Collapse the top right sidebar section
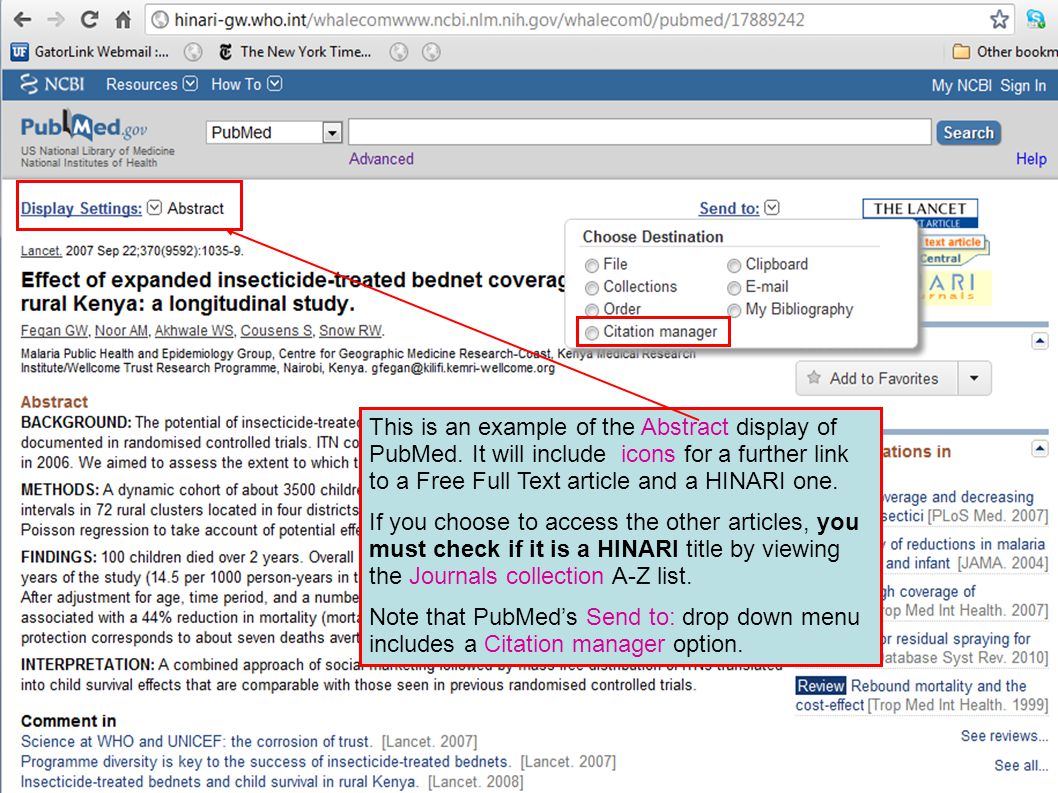 1040,341
